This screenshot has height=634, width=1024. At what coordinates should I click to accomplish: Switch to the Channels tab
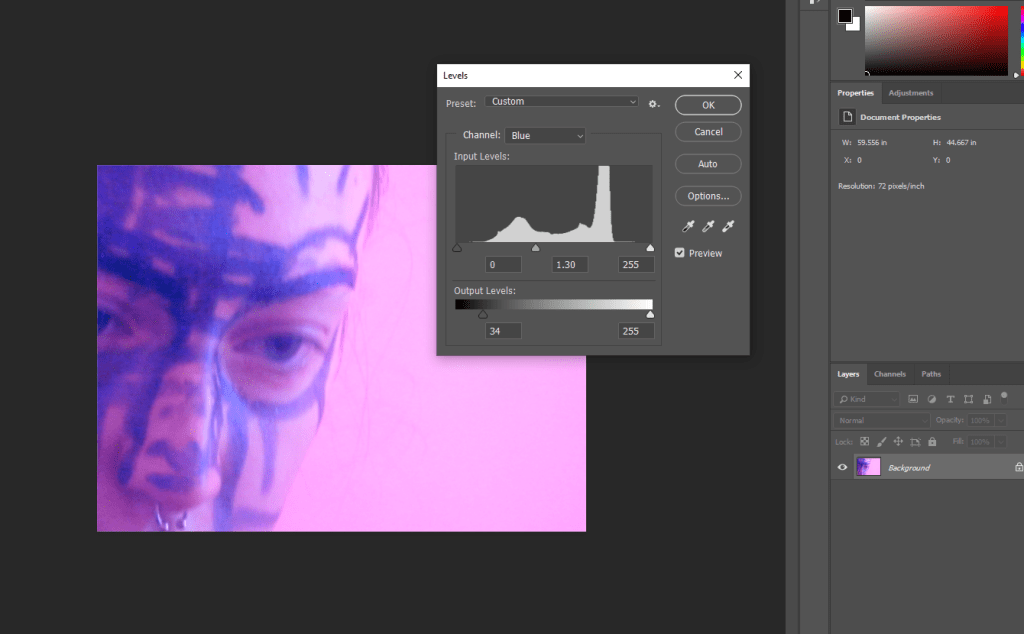click(889, 374)
